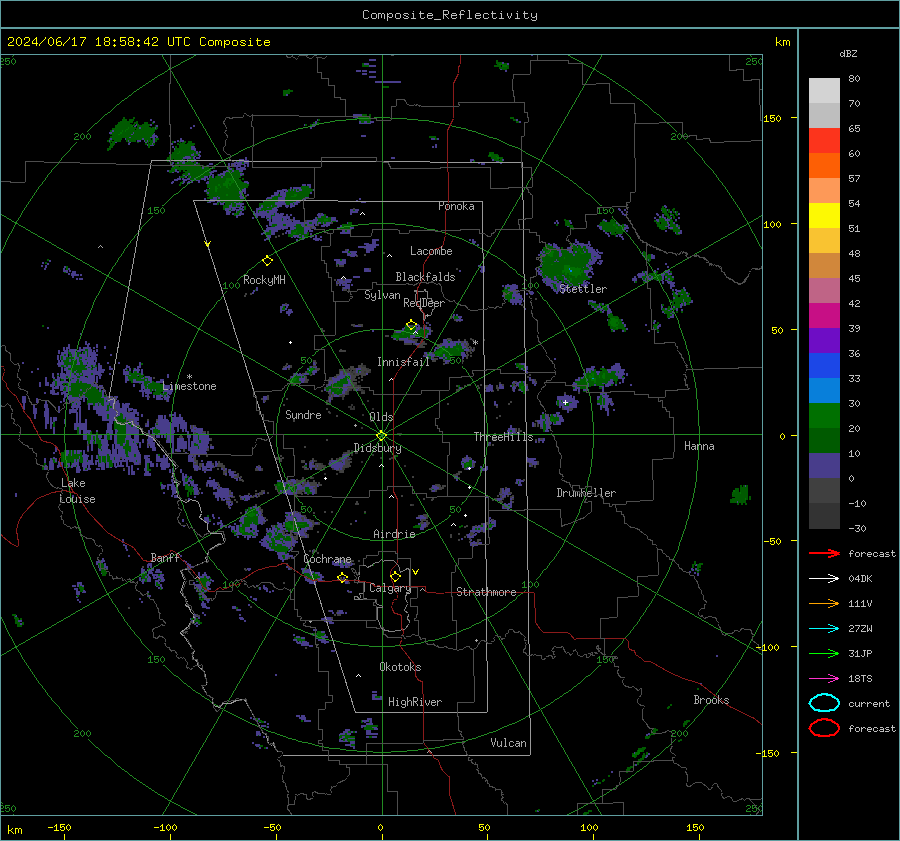900x841 pixels.
Task: Click the HighRiver town label
Action: pos(415,702)
